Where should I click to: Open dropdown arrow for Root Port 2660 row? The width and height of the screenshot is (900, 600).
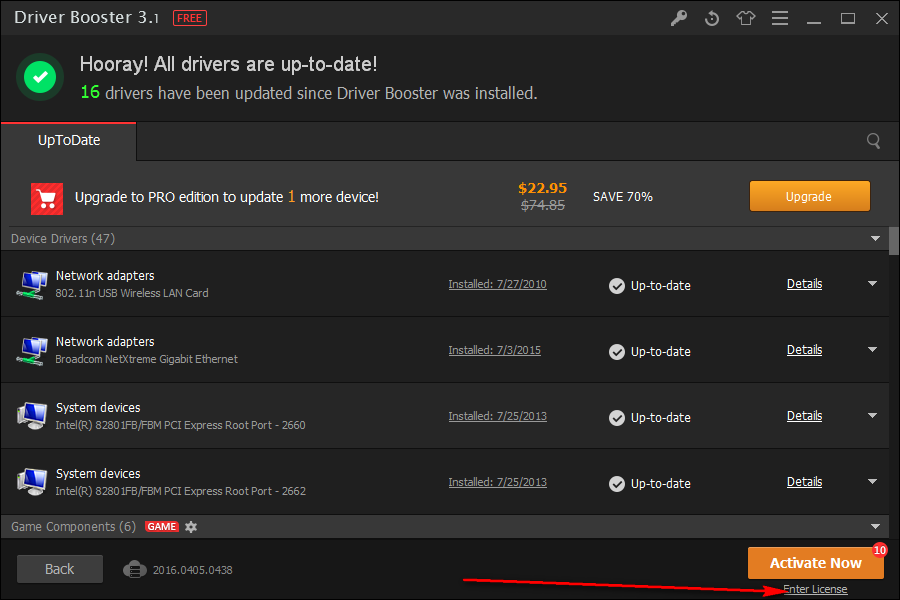coord(872,416)
